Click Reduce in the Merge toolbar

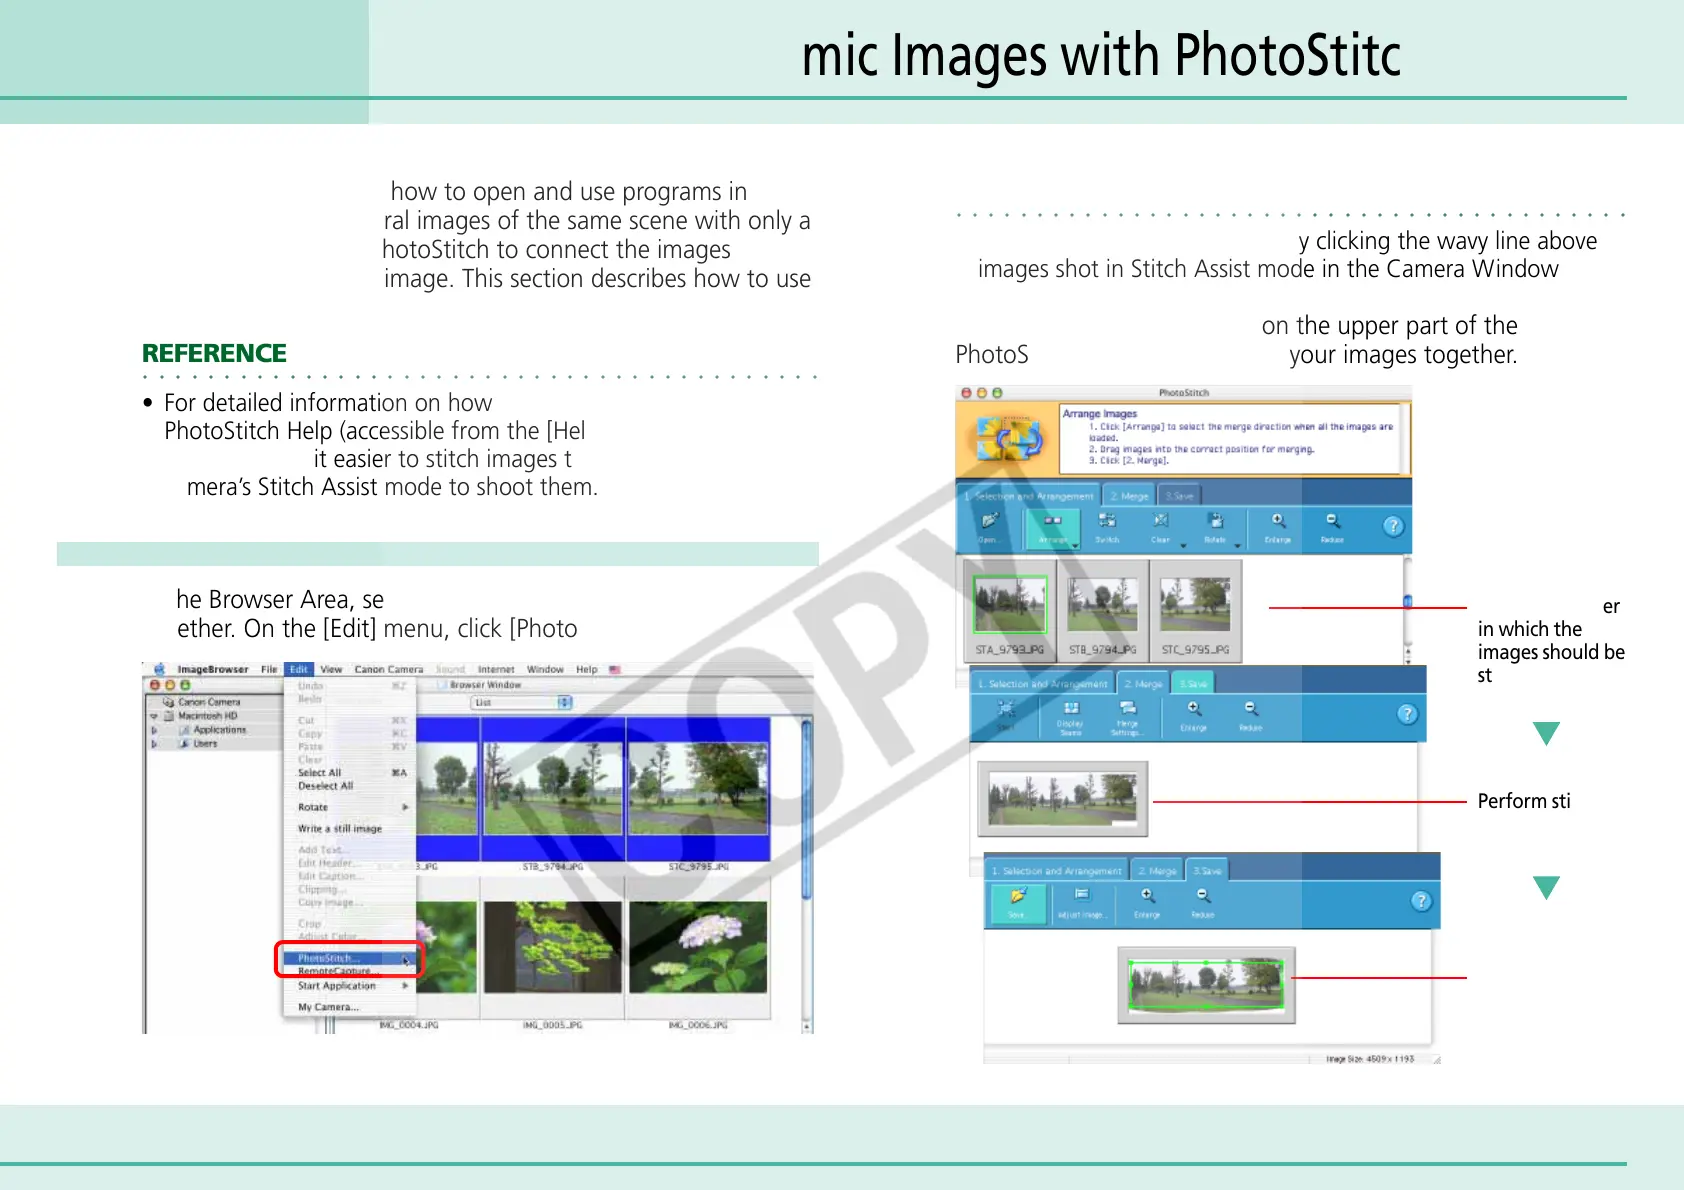[1250, 715]
